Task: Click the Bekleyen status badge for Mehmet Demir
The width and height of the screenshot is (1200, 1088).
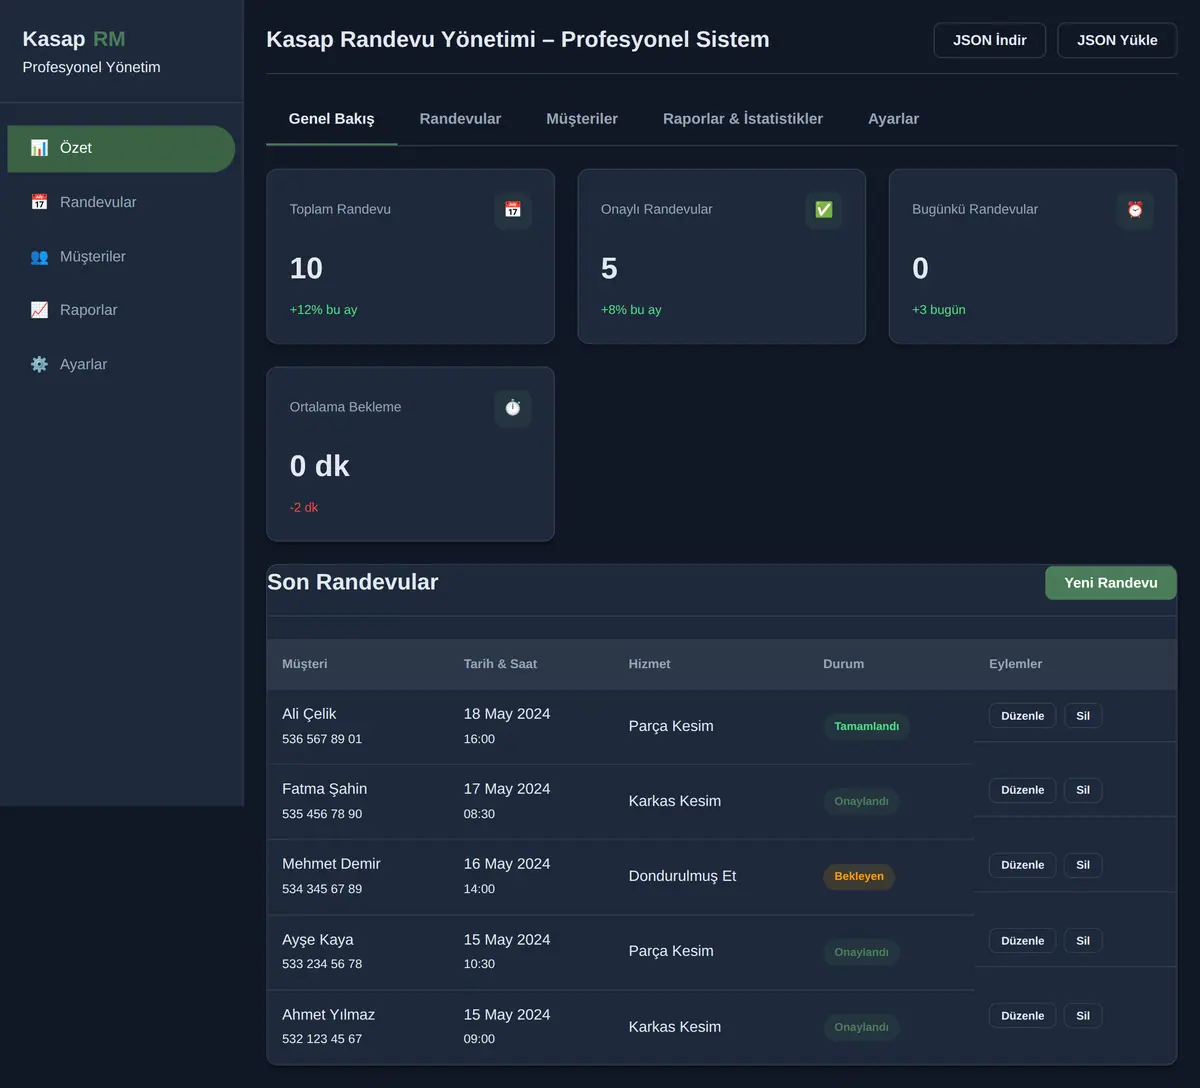Action: coord(859,877)
